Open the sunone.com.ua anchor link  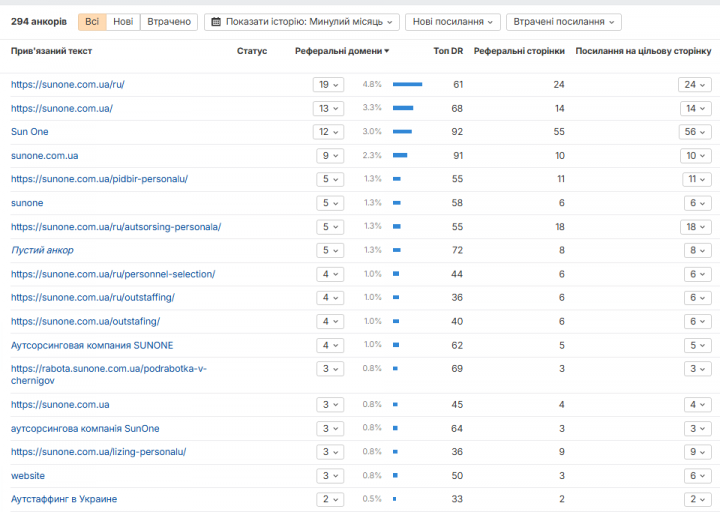click(x=45, y=156)
